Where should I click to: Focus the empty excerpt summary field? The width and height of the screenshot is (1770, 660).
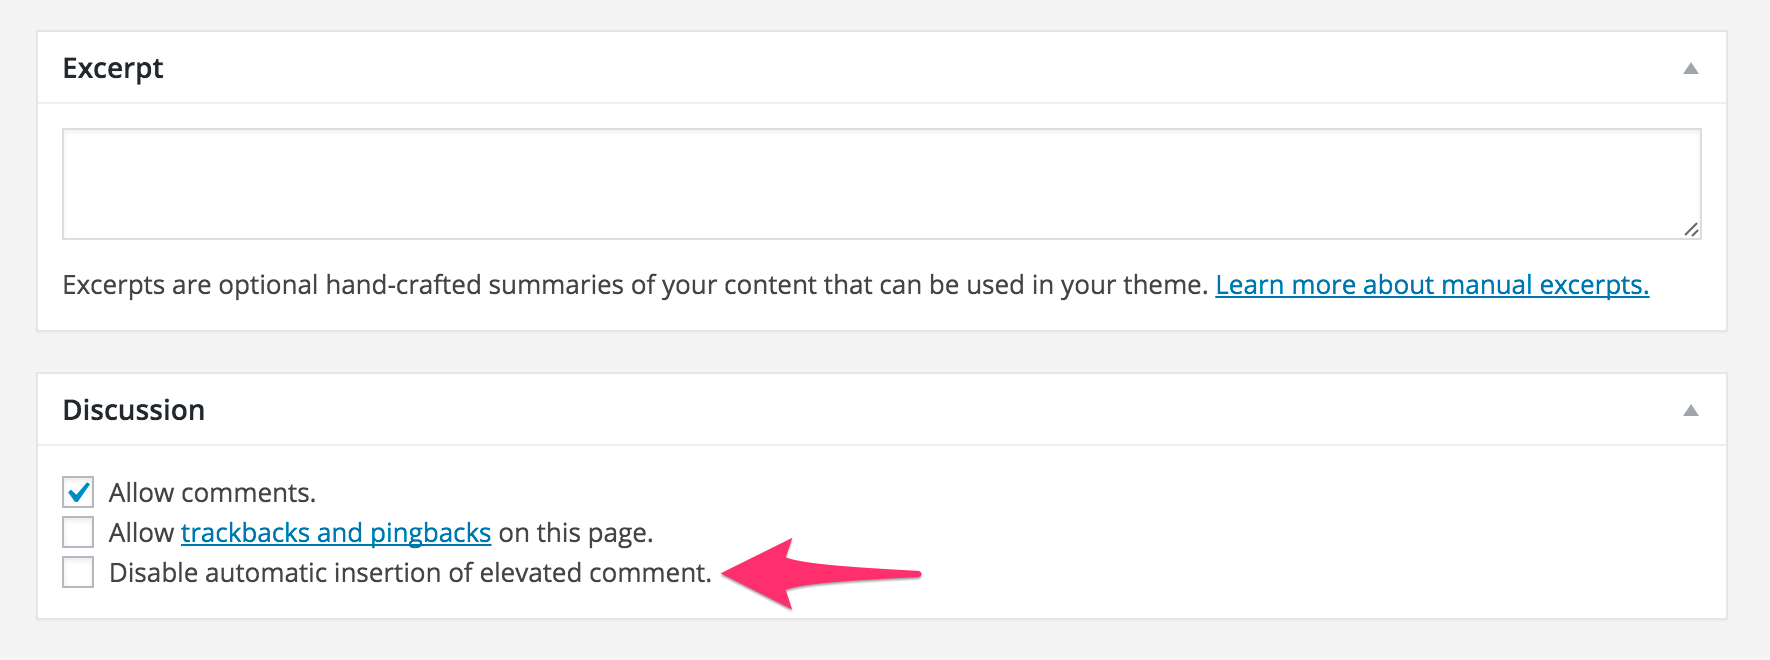pyautogui.click(x=880, y=182)
